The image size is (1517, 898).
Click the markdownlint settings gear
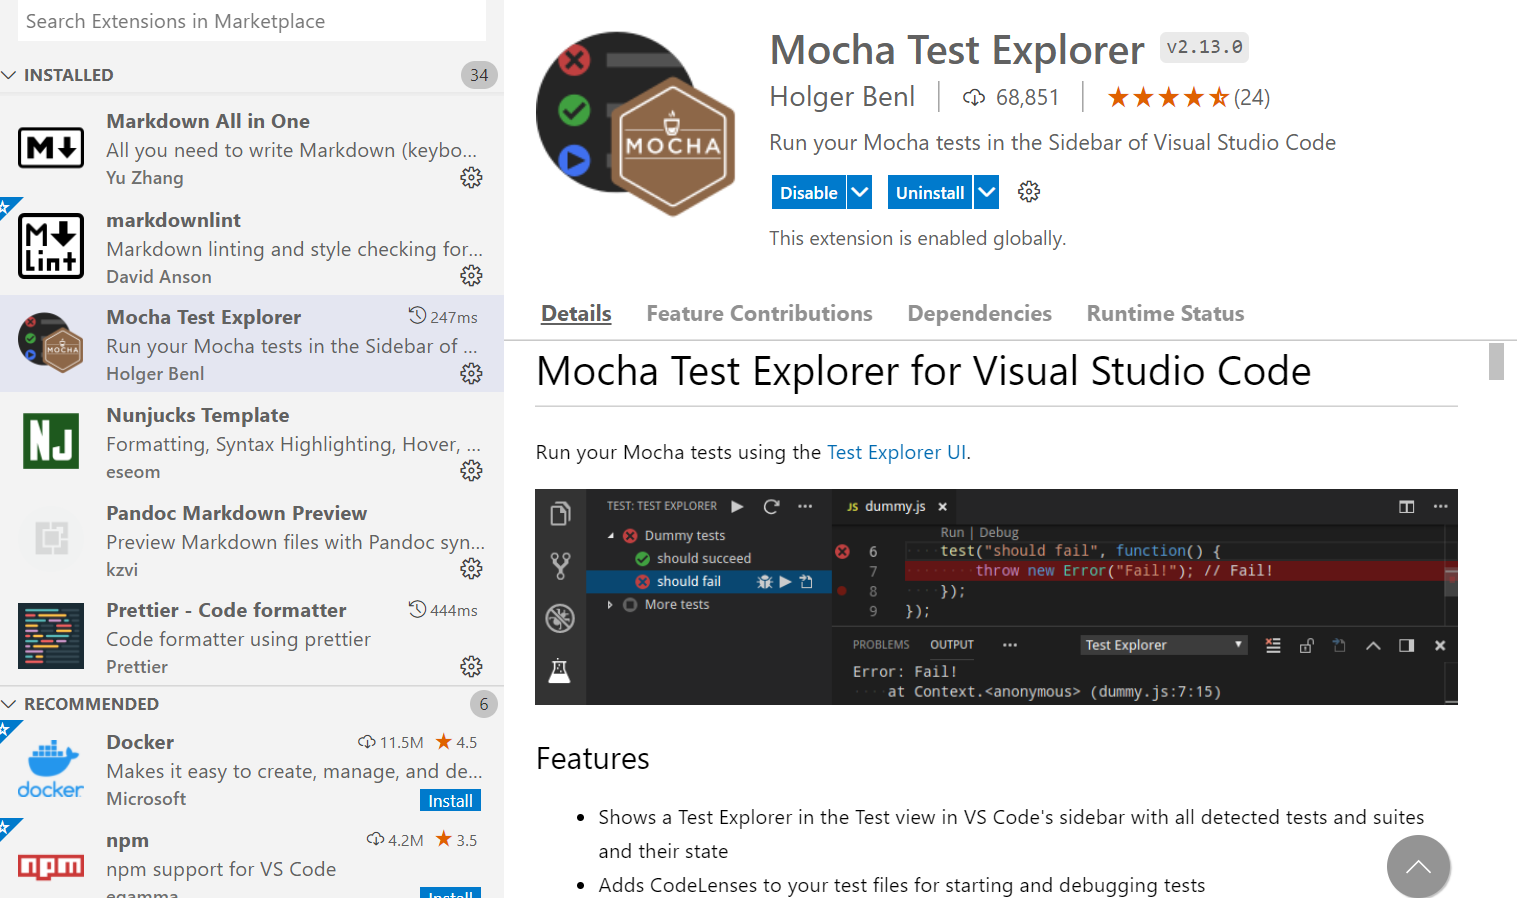(x=471, y=276)
